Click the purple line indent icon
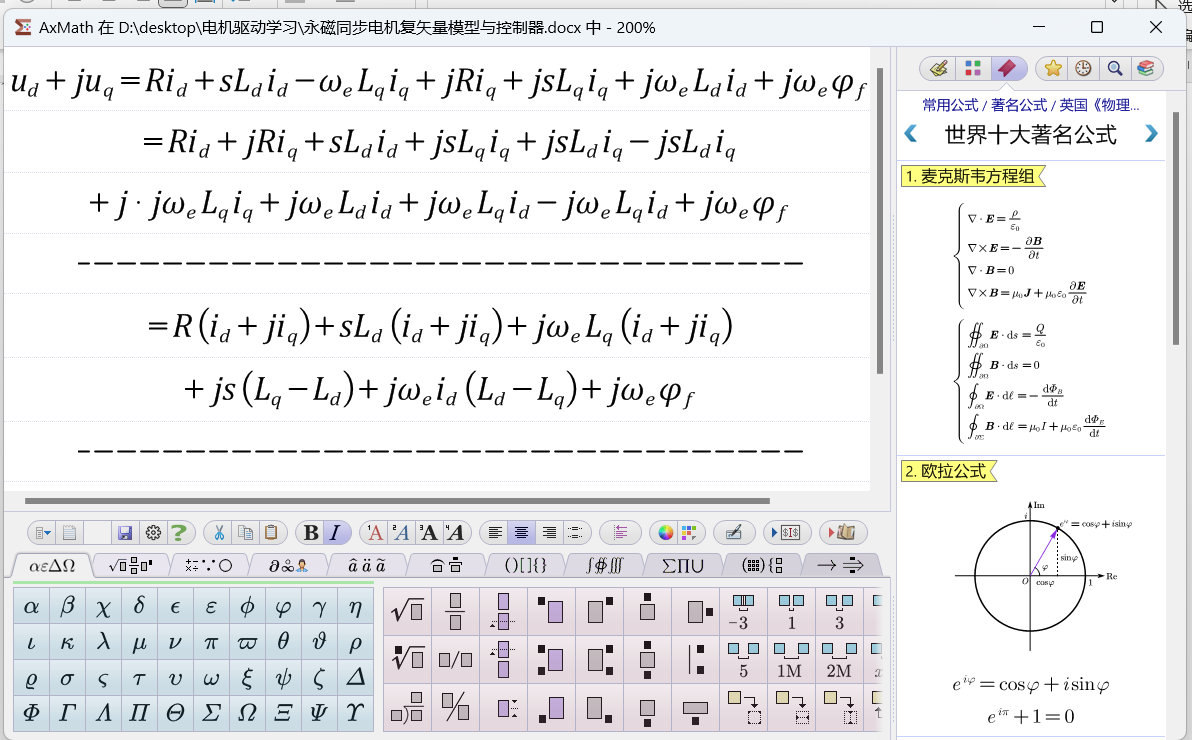The width and height of the screenshot is (1192, 740). [x=620, y=533]
